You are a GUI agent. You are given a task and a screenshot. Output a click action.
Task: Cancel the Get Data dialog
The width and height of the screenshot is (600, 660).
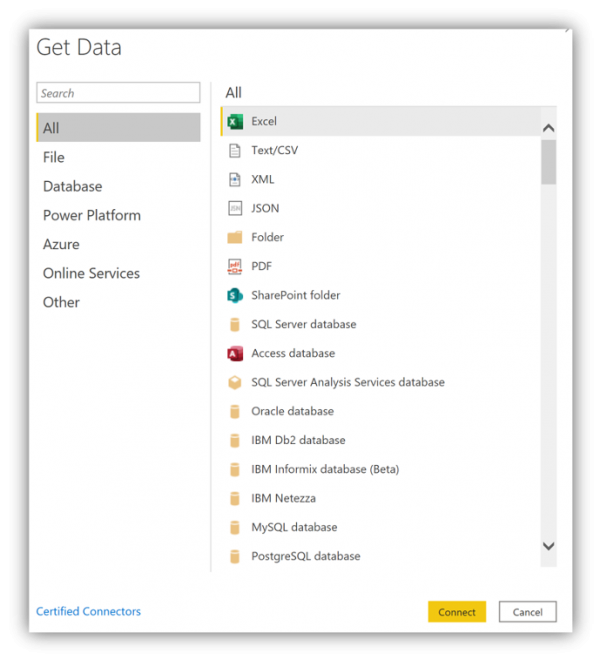pos(527,612)
